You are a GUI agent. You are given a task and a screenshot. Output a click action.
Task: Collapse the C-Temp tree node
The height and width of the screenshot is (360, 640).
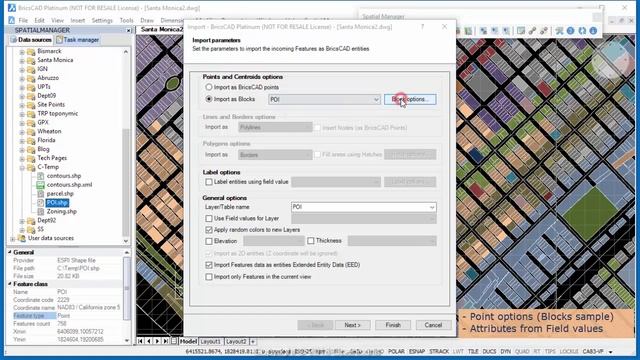click(x=22, y=167)
